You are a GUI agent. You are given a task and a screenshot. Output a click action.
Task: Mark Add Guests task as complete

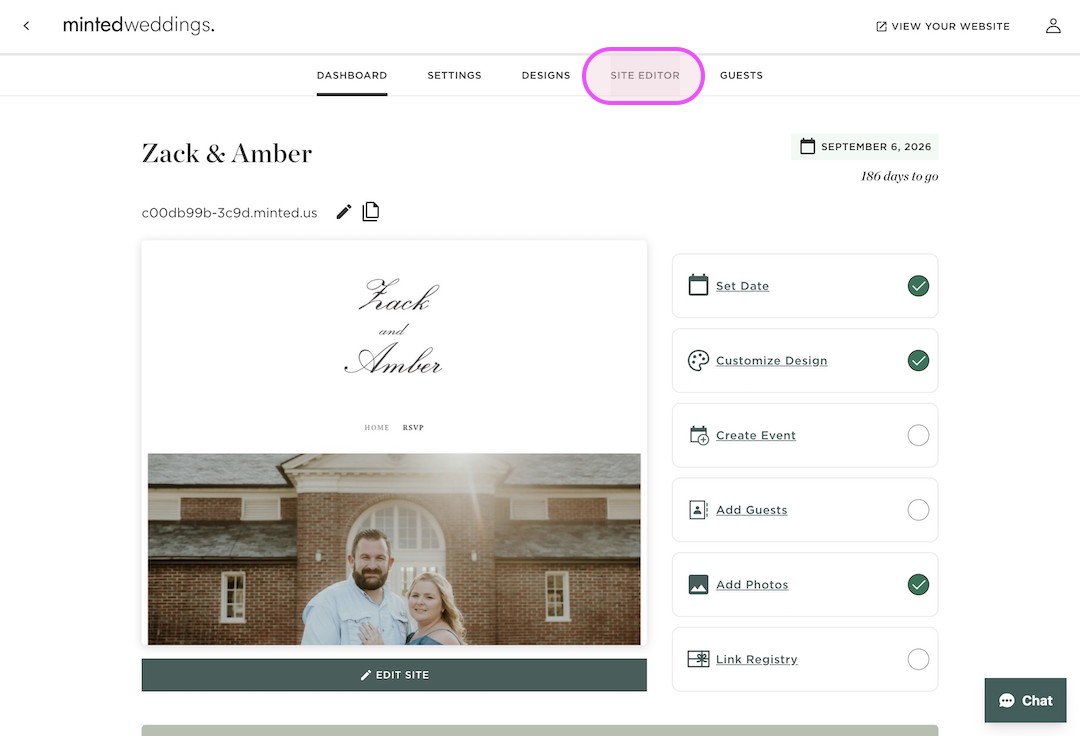918,510
